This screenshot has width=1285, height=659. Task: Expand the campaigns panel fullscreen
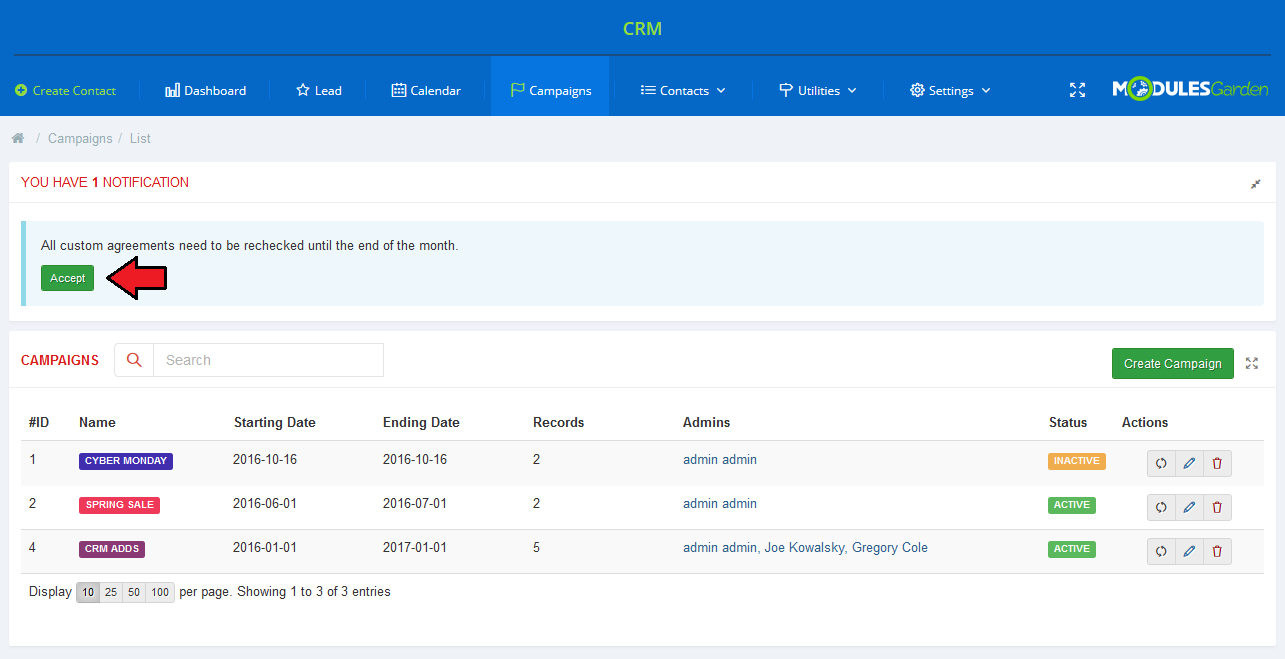(1252, 364)
